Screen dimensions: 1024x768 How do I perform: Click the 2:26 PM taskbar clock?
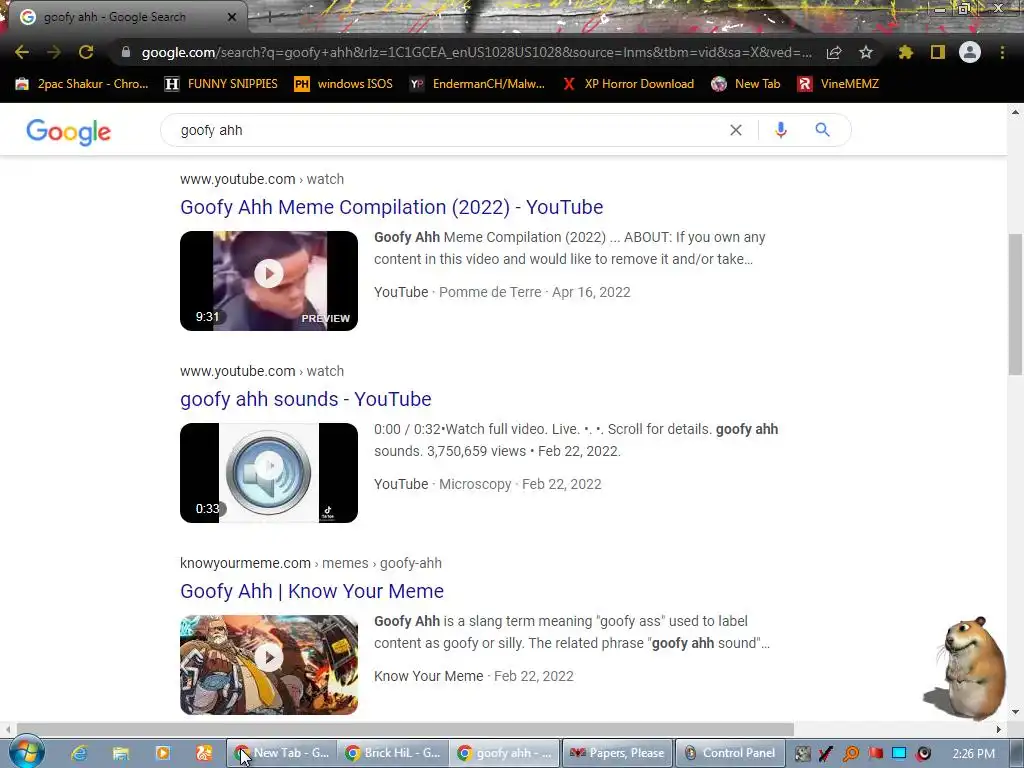[x=974, y=754]
